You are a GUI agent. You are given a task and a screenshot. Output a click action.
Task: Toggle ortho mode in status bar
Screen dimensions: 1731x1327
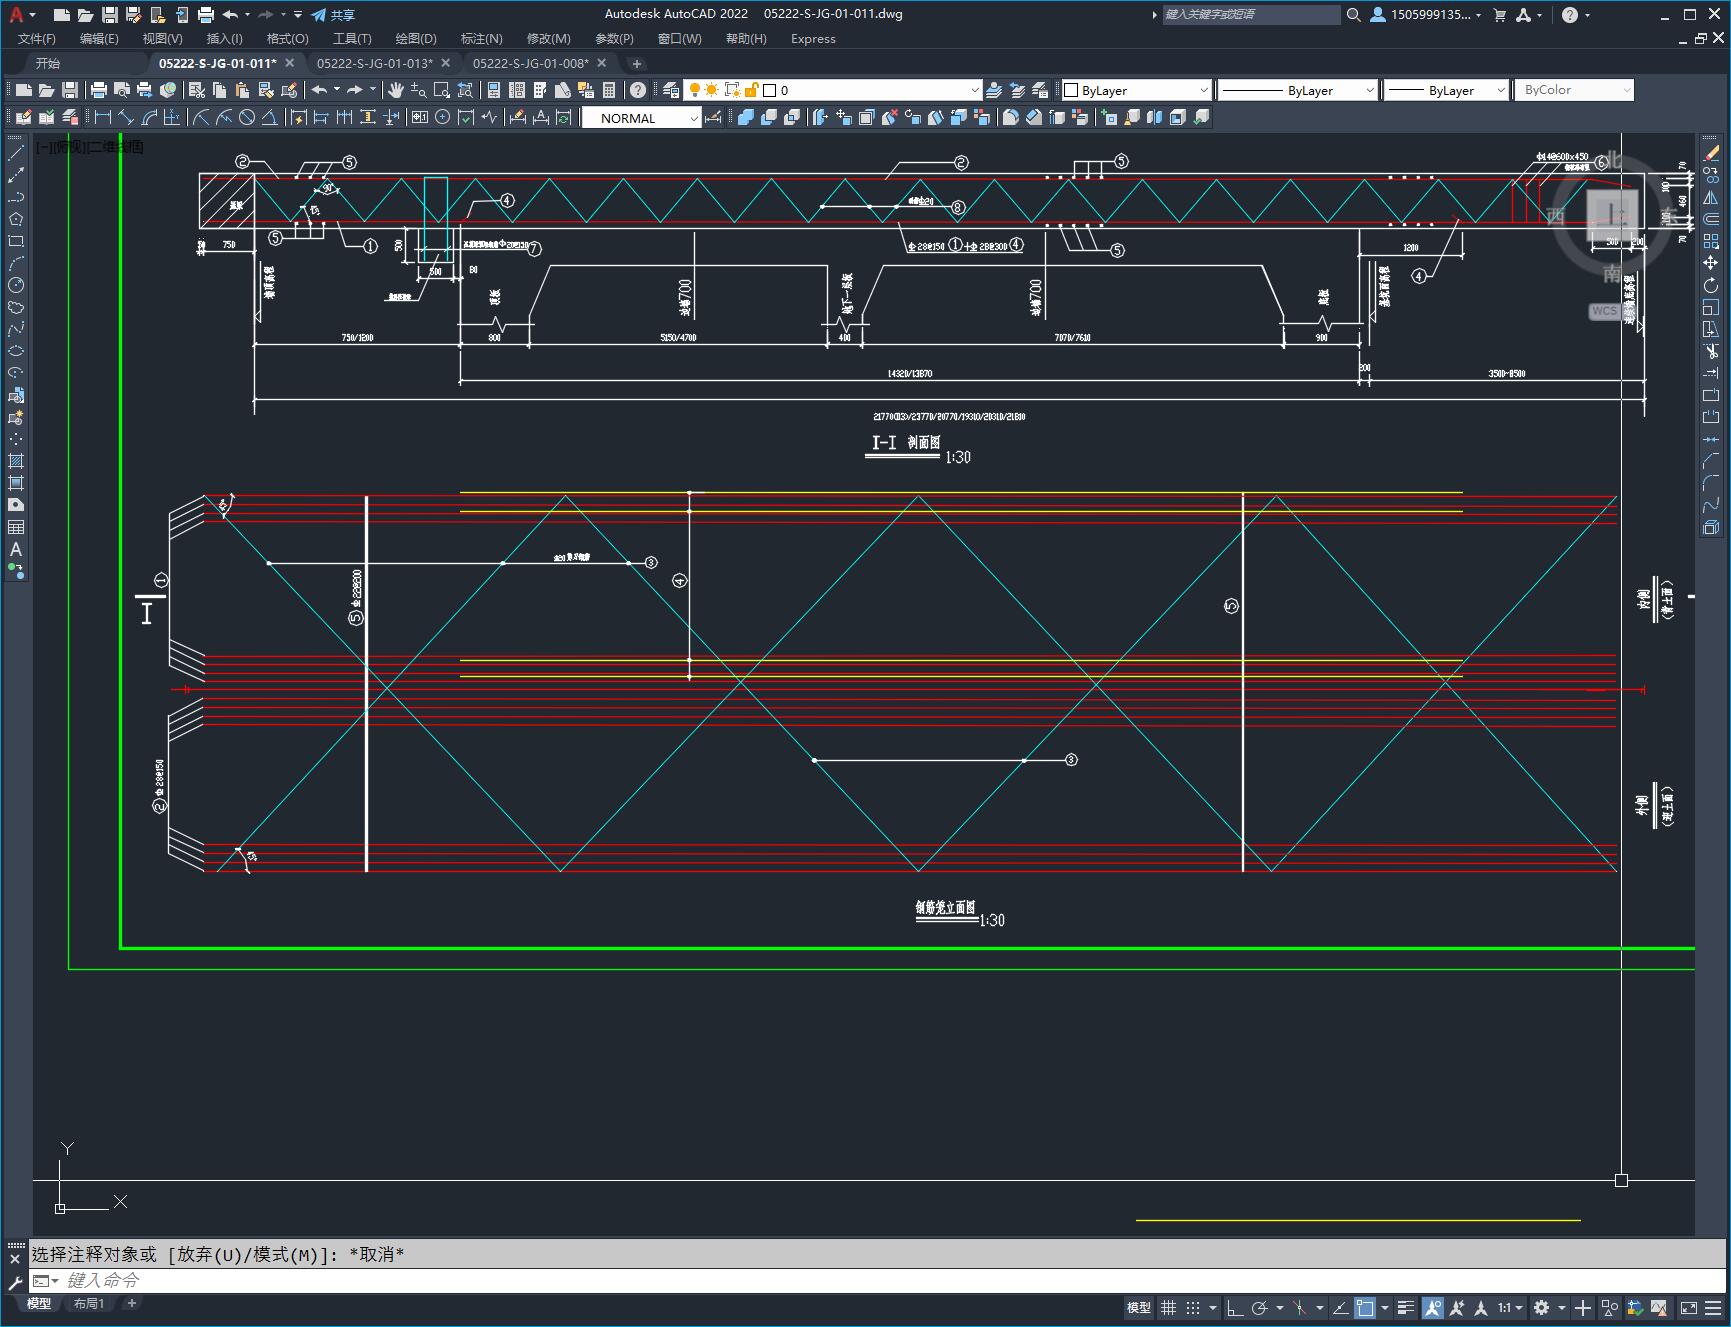pos(1235,1308)
